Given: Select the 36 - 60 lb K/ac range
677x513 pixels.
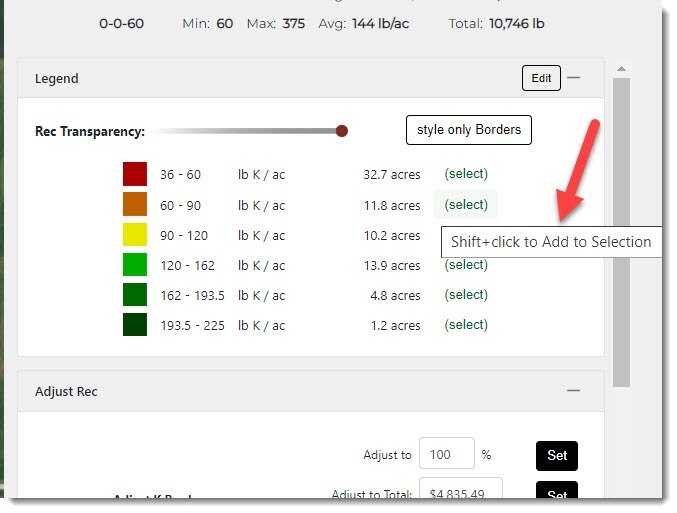Looking at the screenshot, I should [x=466, y=175].
